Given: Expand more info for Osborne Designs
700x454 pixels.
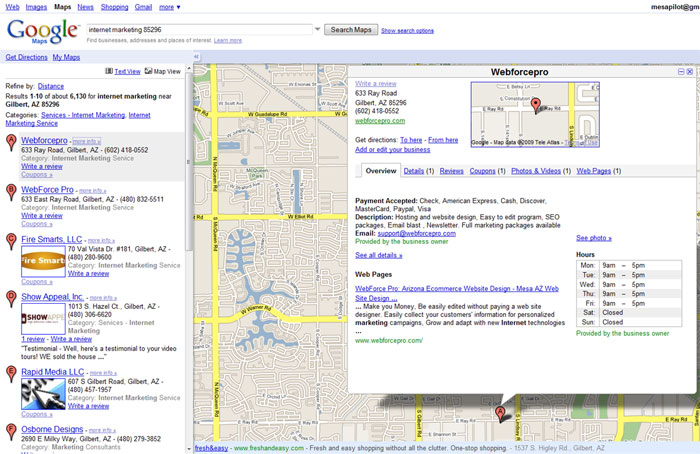Looking at the screenshot, I should (102, 430).
